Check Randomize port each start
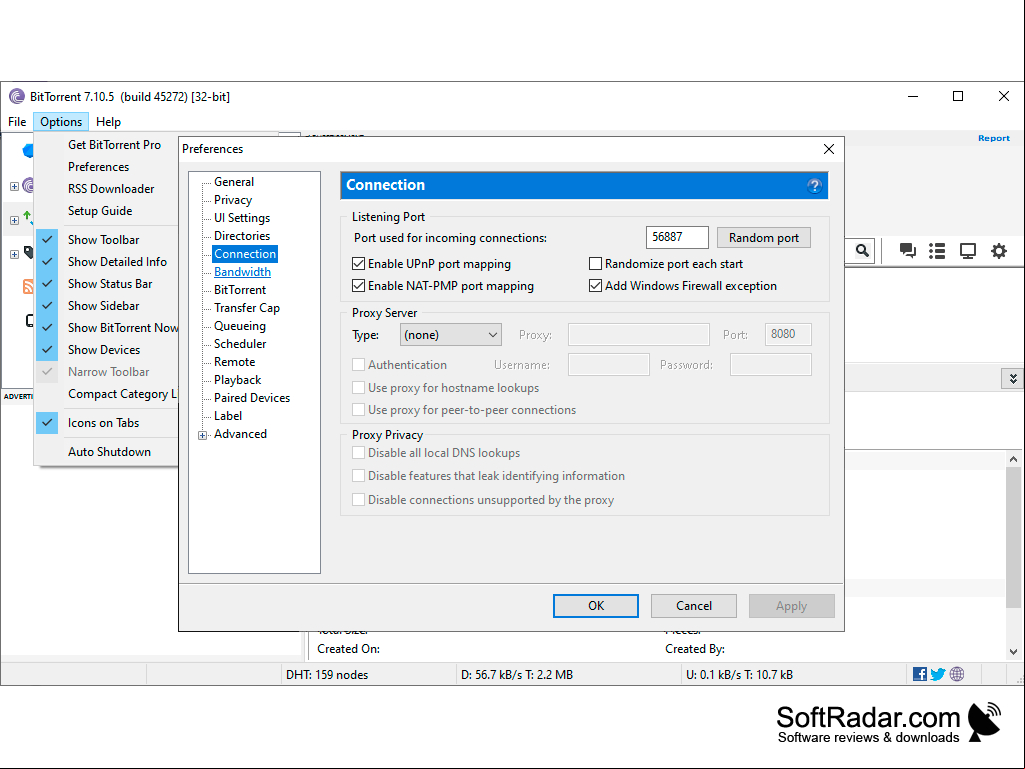The image size is (1025, 769). click(595, 264)
